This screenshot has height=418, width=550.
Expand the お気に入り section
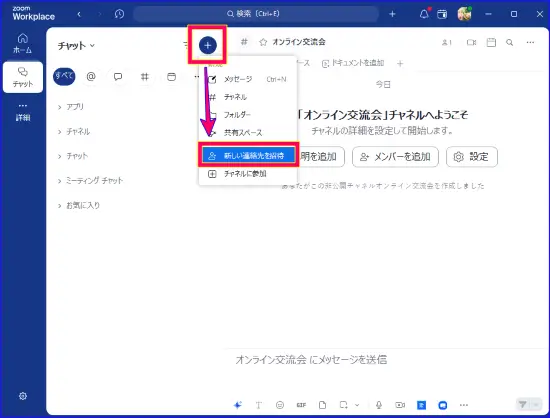(79, 205)
